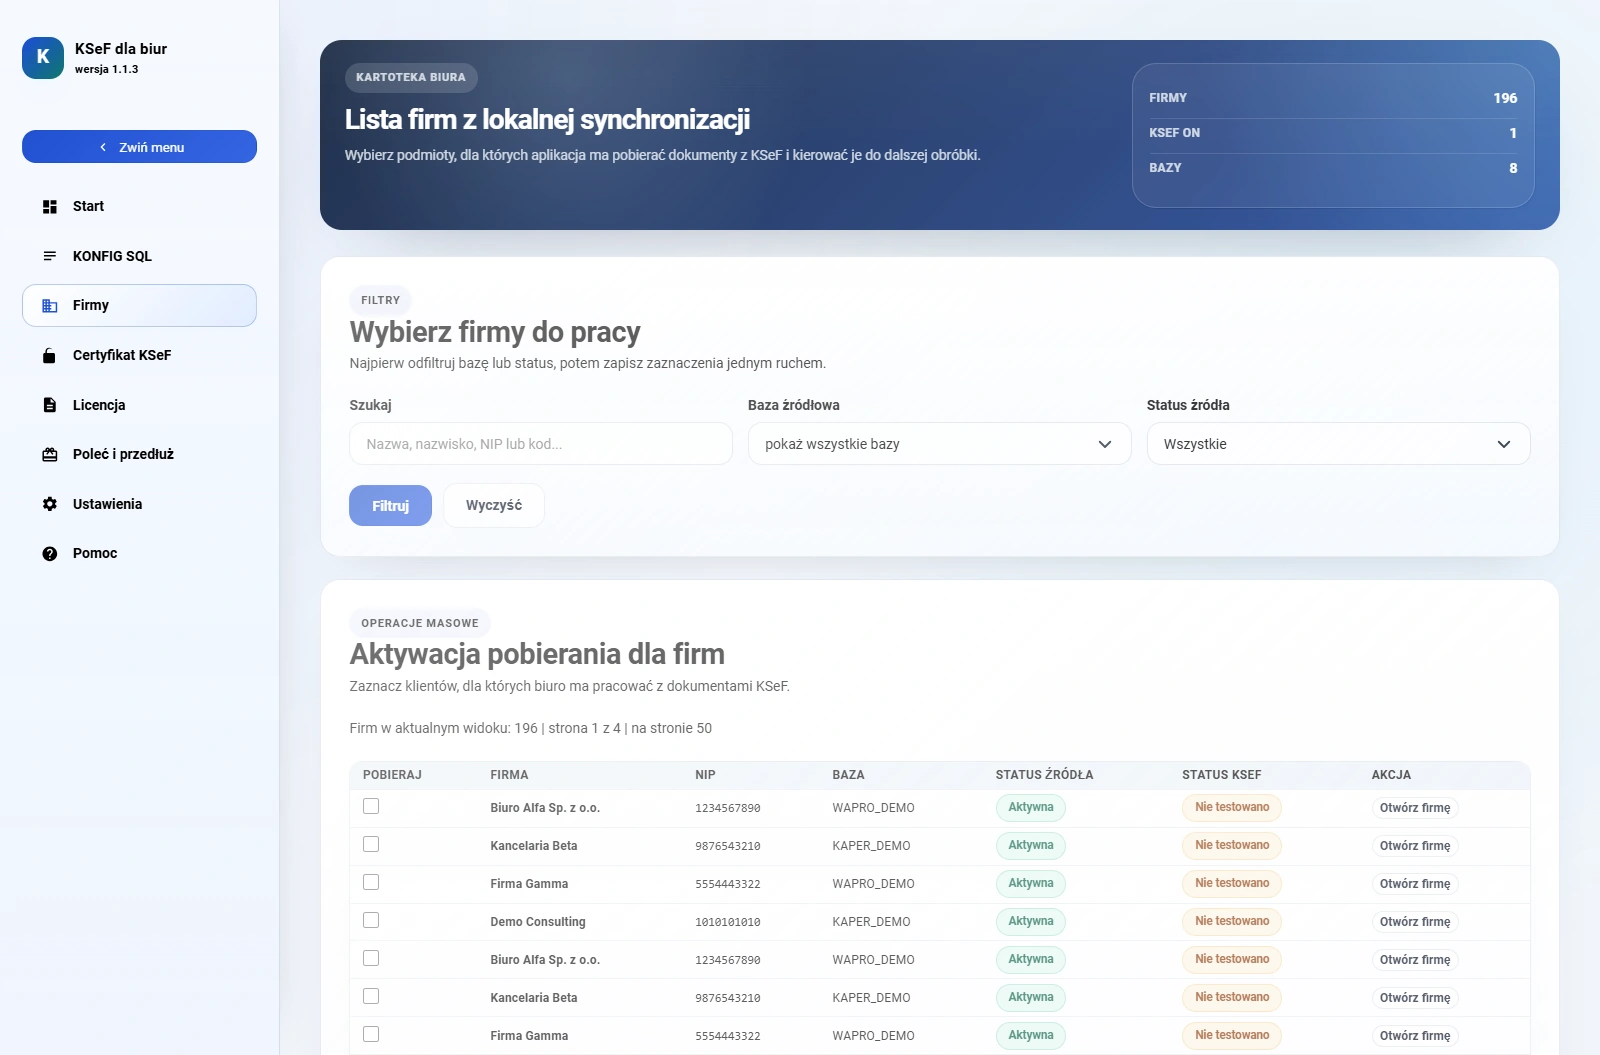Apply filters with the Filtruj button
1600x1055 pixels.
[x=390, y=506]
